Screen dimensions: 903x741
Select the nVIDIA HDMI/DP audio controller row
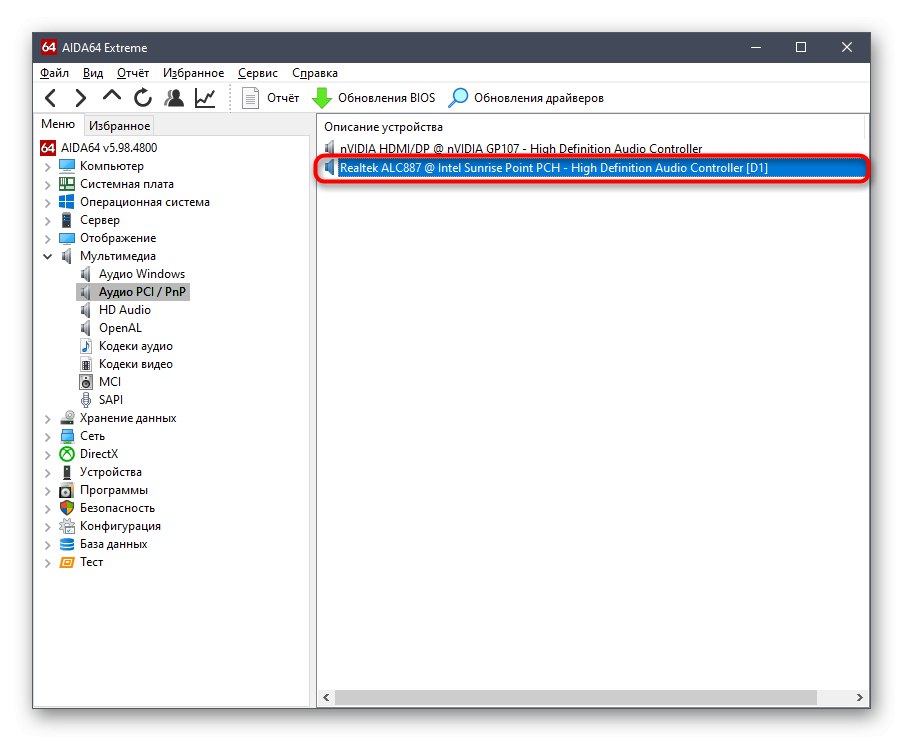592,149
